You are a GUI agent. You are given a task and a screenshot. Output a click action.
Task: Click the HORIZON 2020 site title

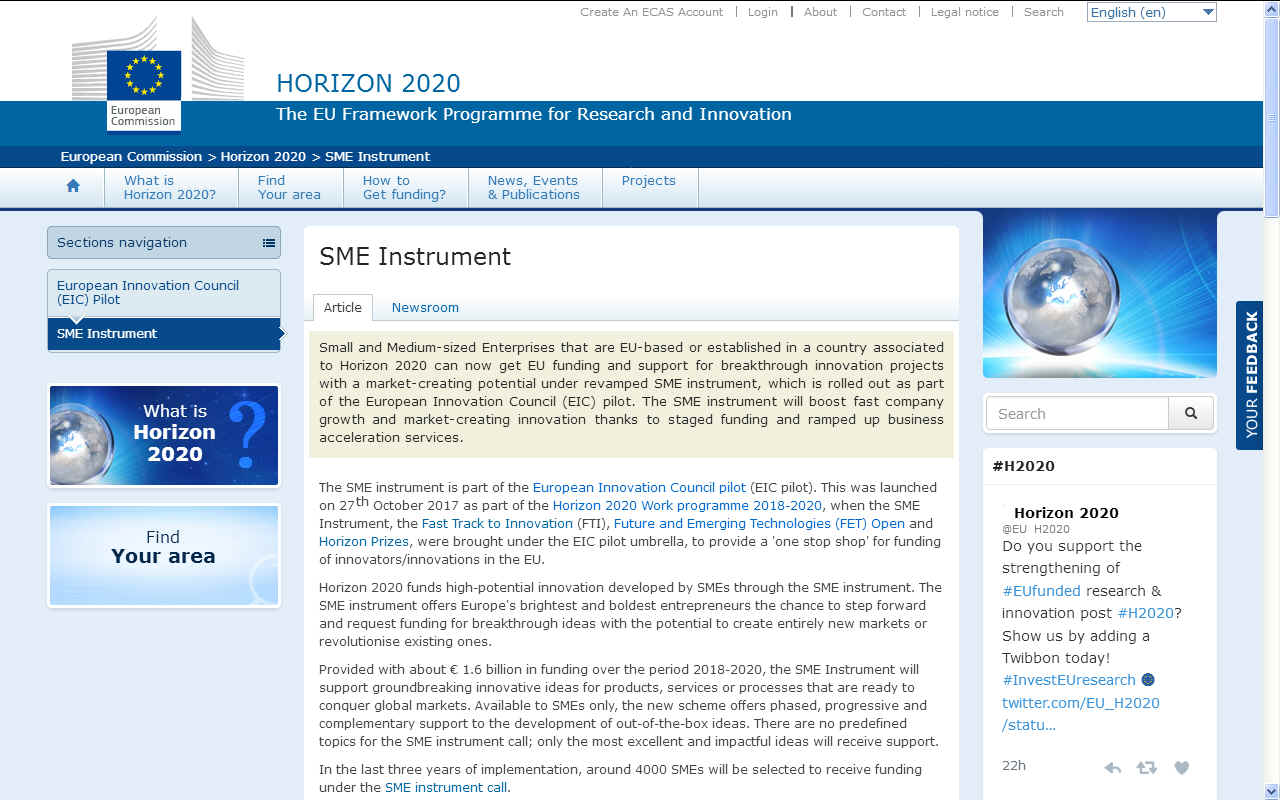tap(368, 84)
